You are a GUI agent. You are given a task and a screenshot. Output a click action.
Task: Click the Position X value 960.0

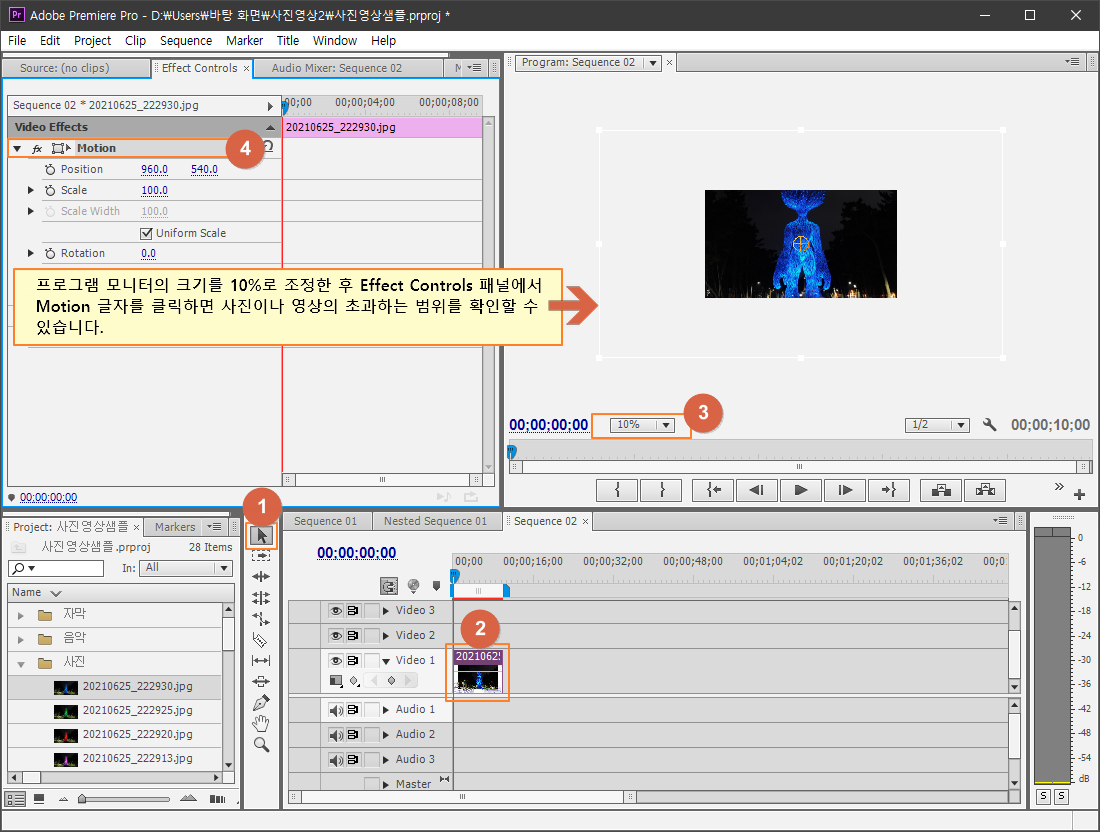[154, 169]
